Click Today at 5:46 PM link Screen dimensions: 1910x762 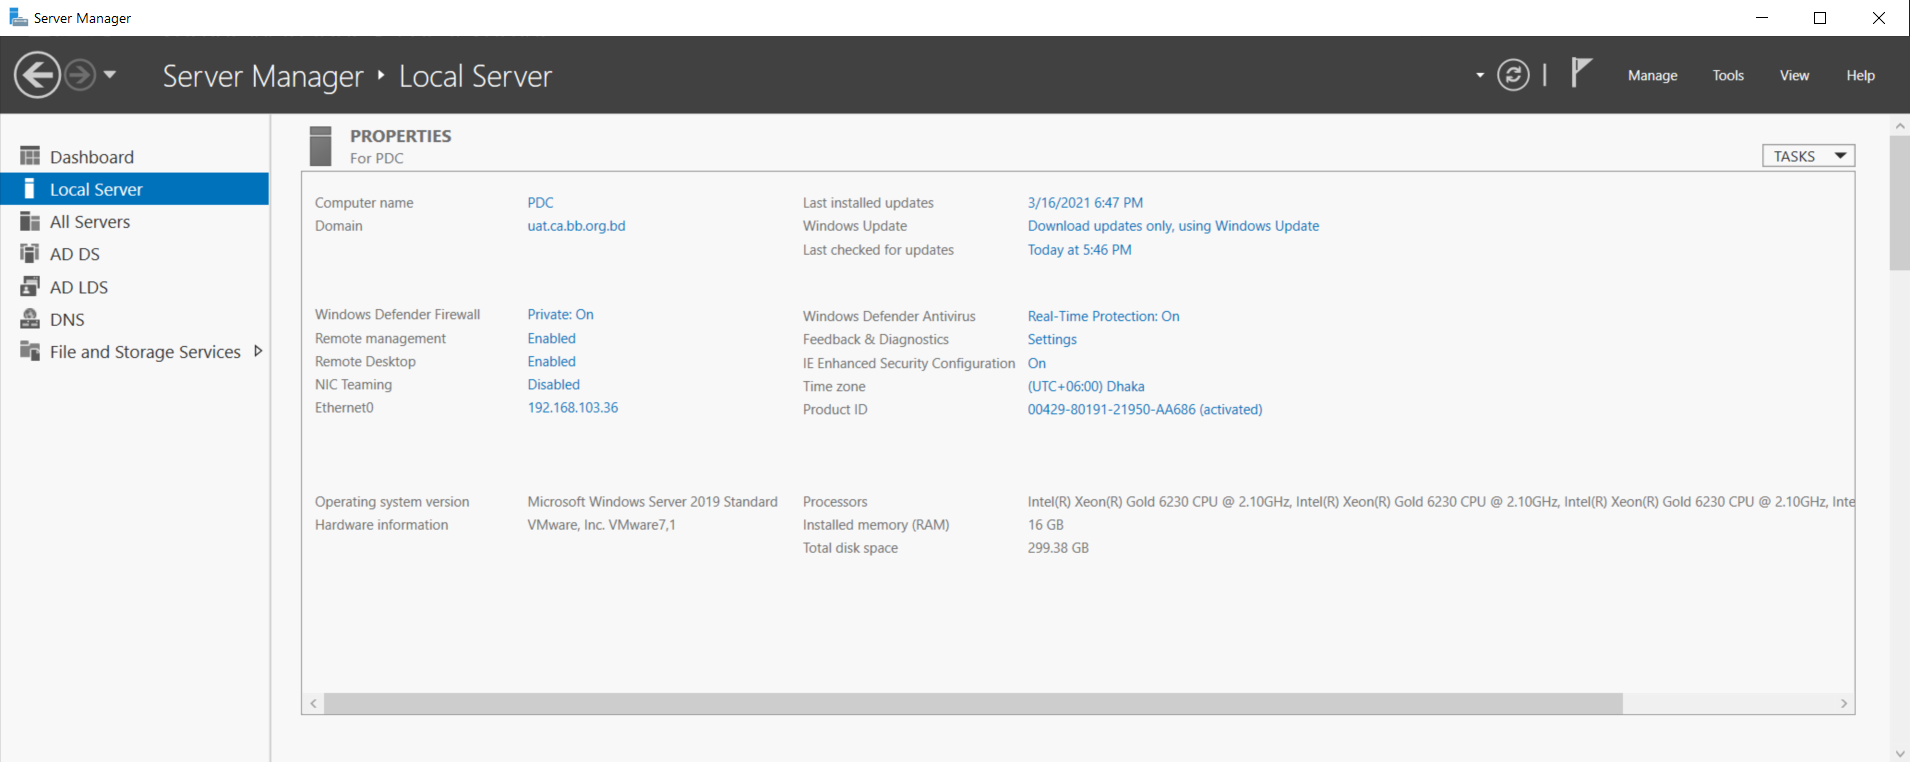(x=1079, y=250)
